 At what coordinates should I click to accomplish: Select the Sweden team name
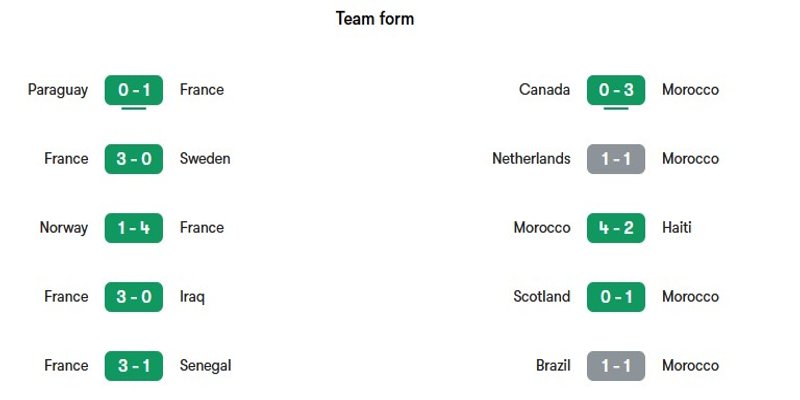(x=205, y=159)
